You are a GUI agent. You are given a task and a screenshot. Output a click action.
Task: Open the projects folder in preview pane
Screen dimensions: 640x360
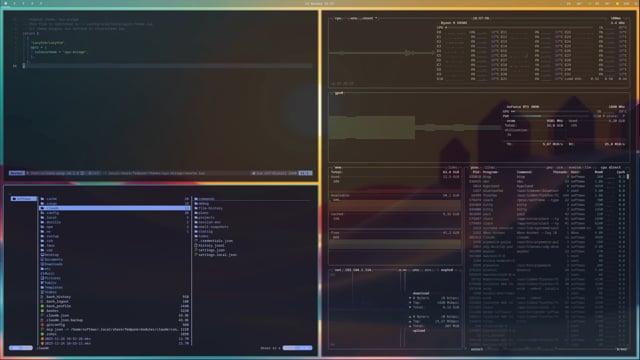click(207, 218)
